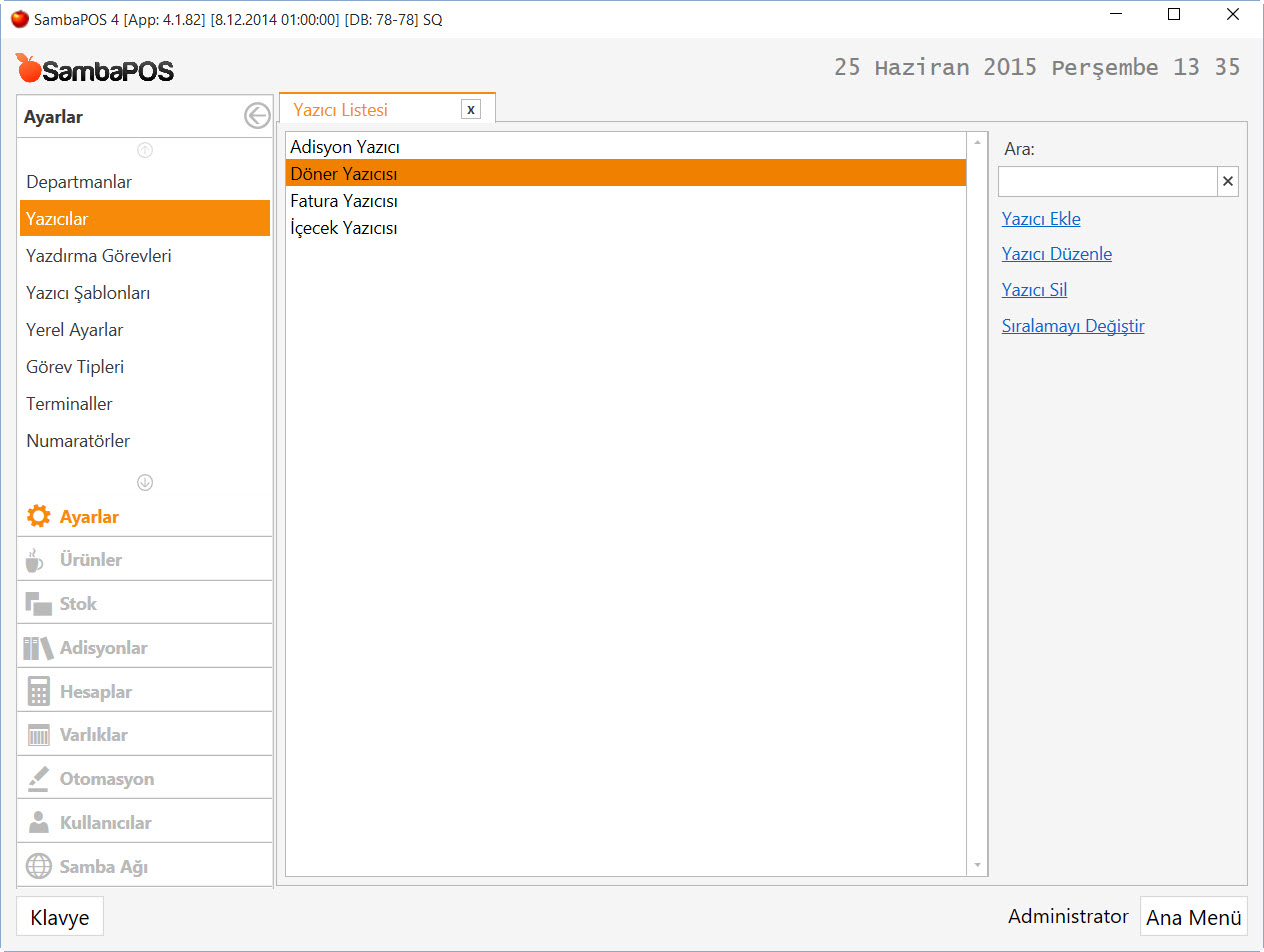
Task: Close the Yazıcı Listesi tab
Action: [471, 110]
